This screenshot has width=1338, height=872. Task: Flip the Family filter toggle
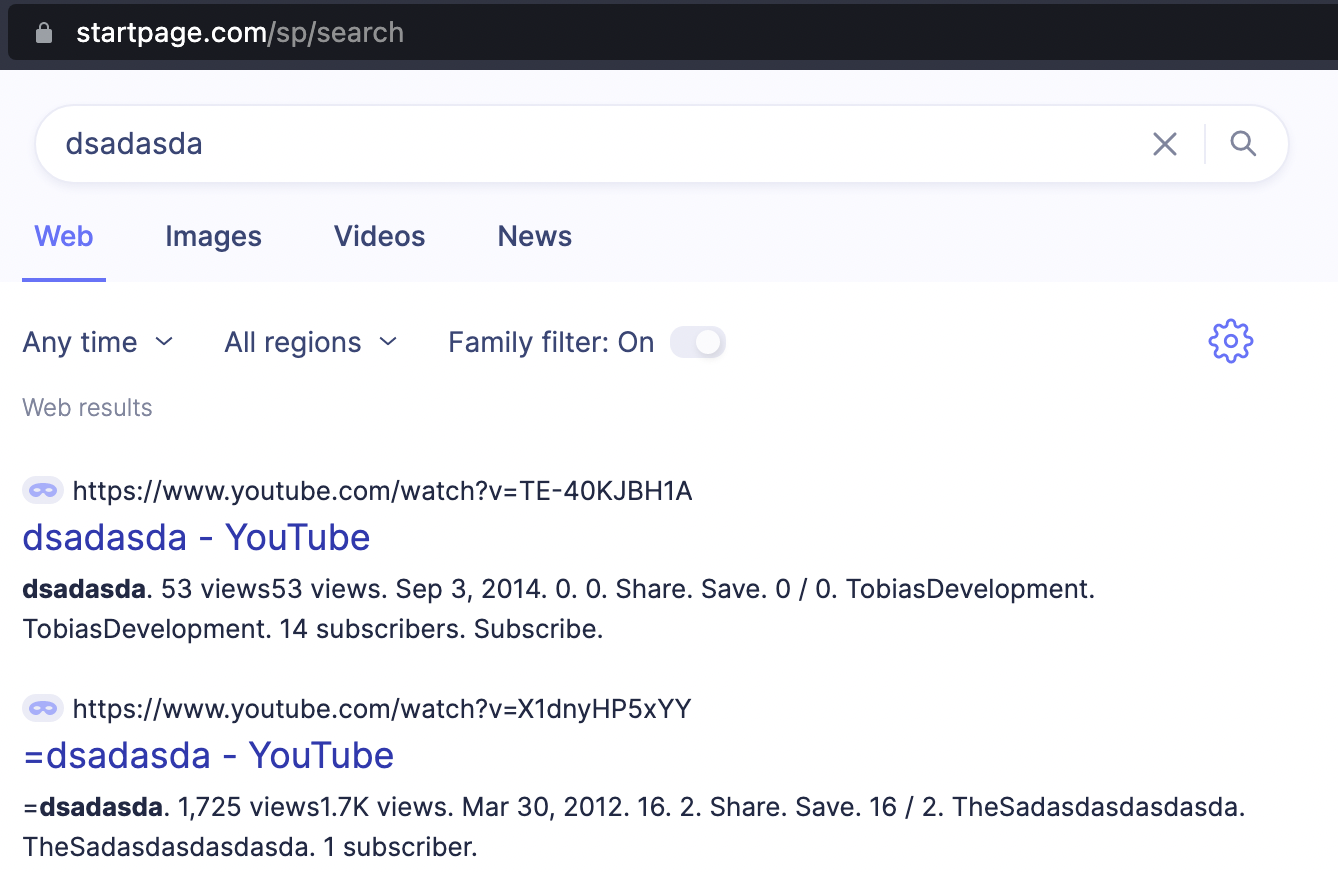point(697,341)
